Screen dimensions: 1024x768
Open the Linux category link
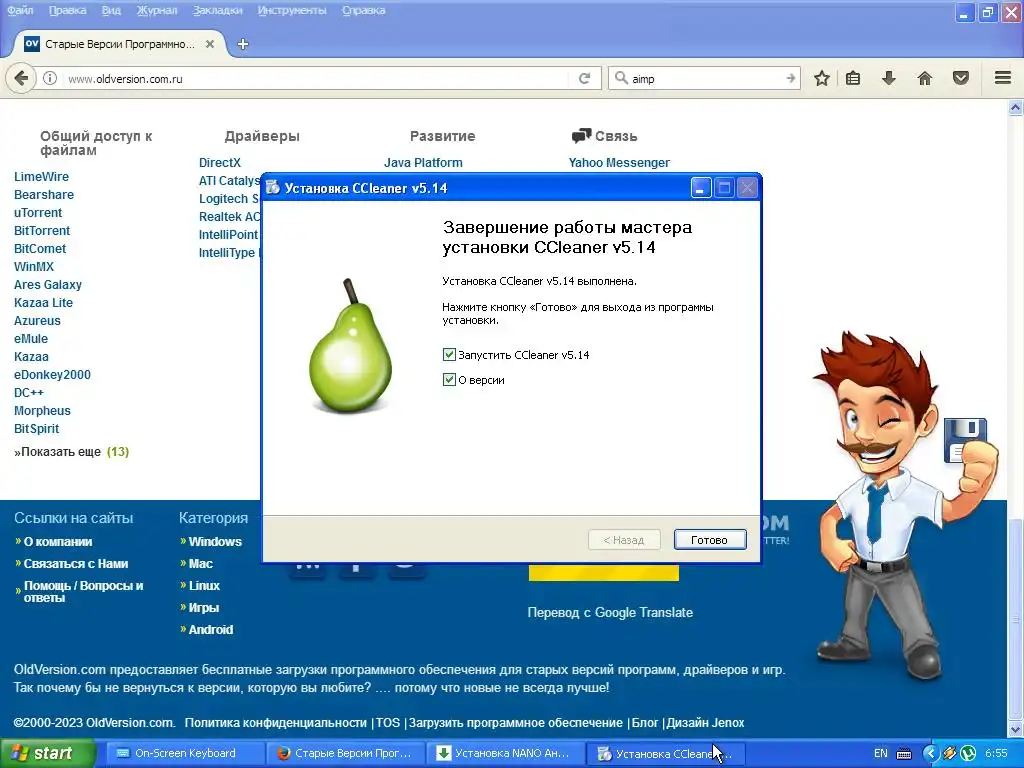(x=204, y=586)
